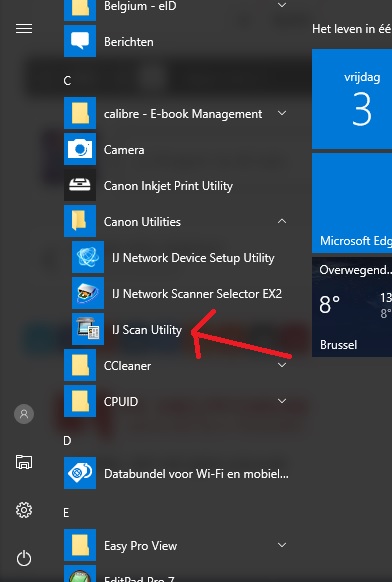Click the Easy Pro View label
The width and height of the screenshot is (392, 582).
click(140, 546)
